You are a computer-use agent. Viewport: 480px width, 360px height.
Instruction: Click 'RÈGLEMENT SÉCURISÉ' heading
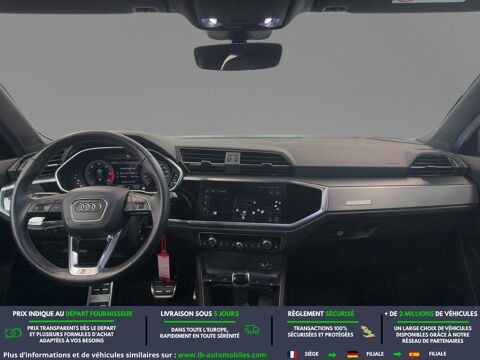click(321, 314)
